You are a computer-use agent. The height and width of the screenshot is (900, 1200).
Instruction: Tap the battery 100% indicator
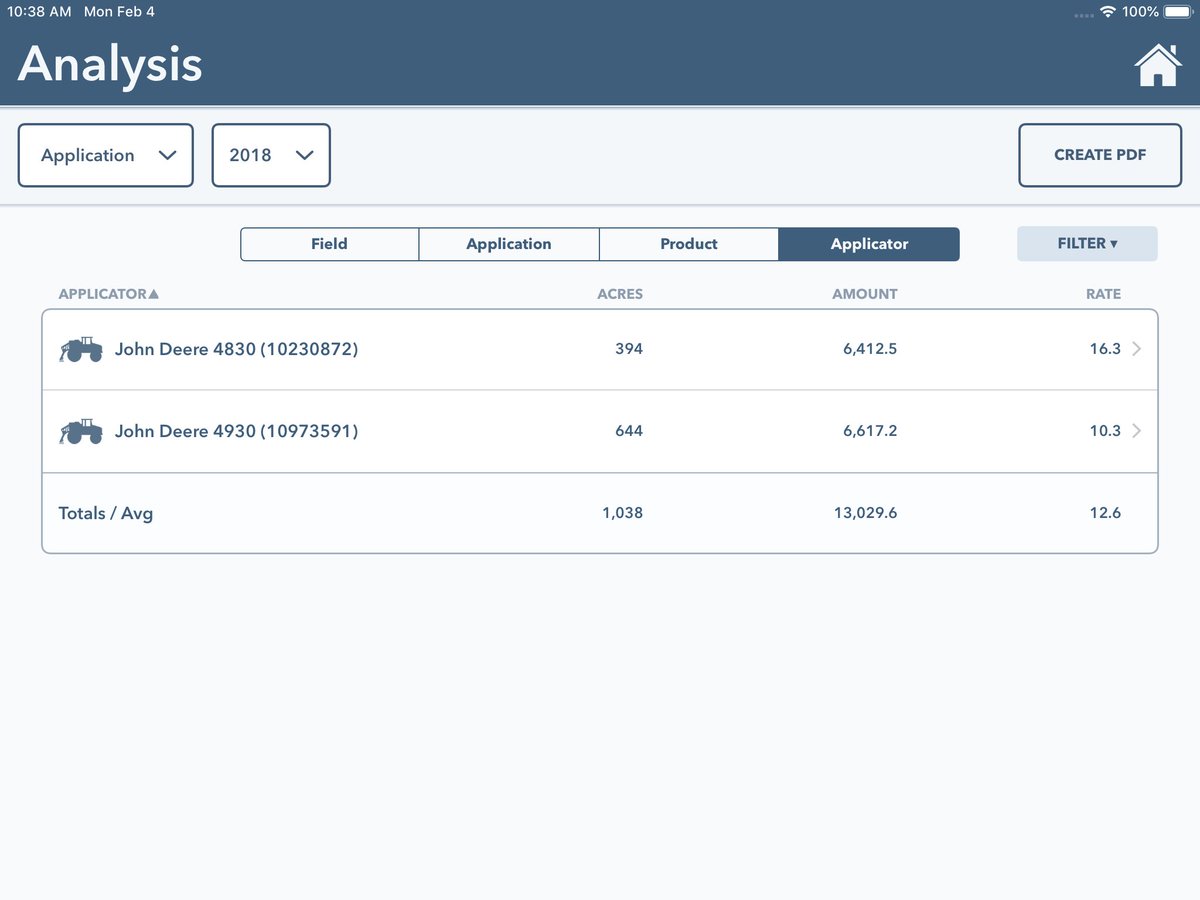[x=1158, y=12]
